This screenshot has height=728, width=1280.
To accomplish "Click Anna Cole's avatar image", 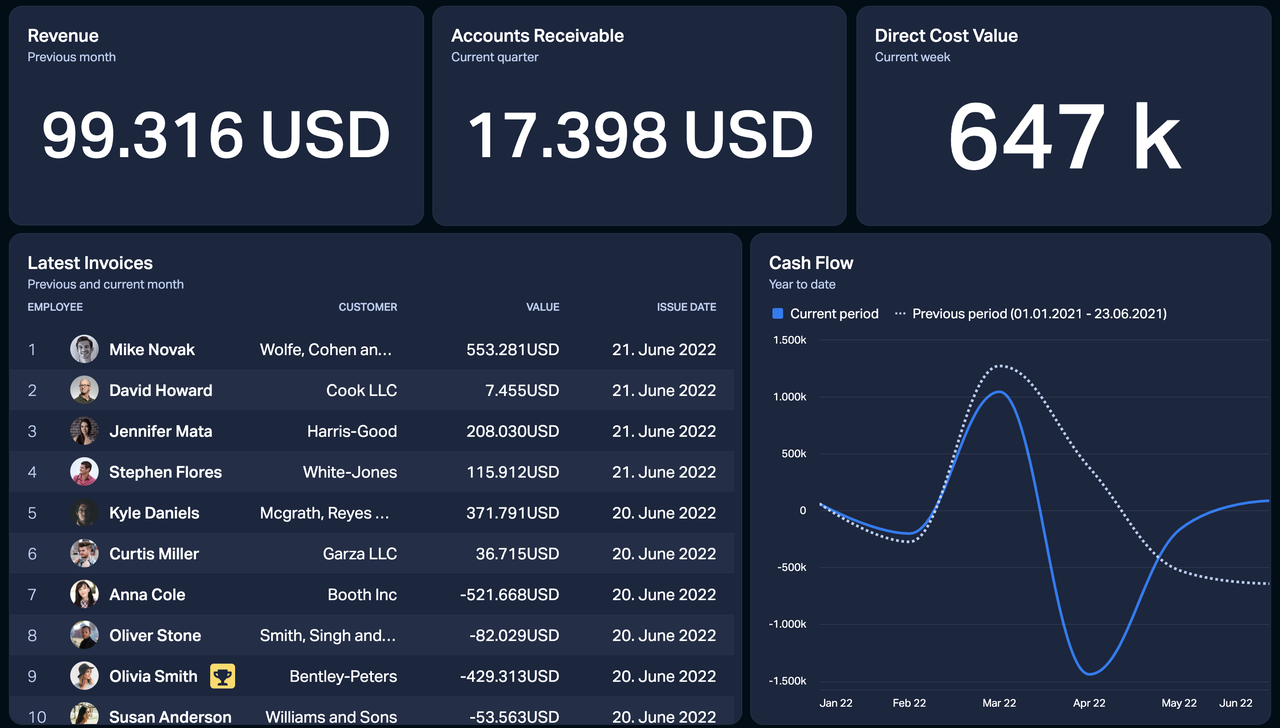I will tap(84, 594).
